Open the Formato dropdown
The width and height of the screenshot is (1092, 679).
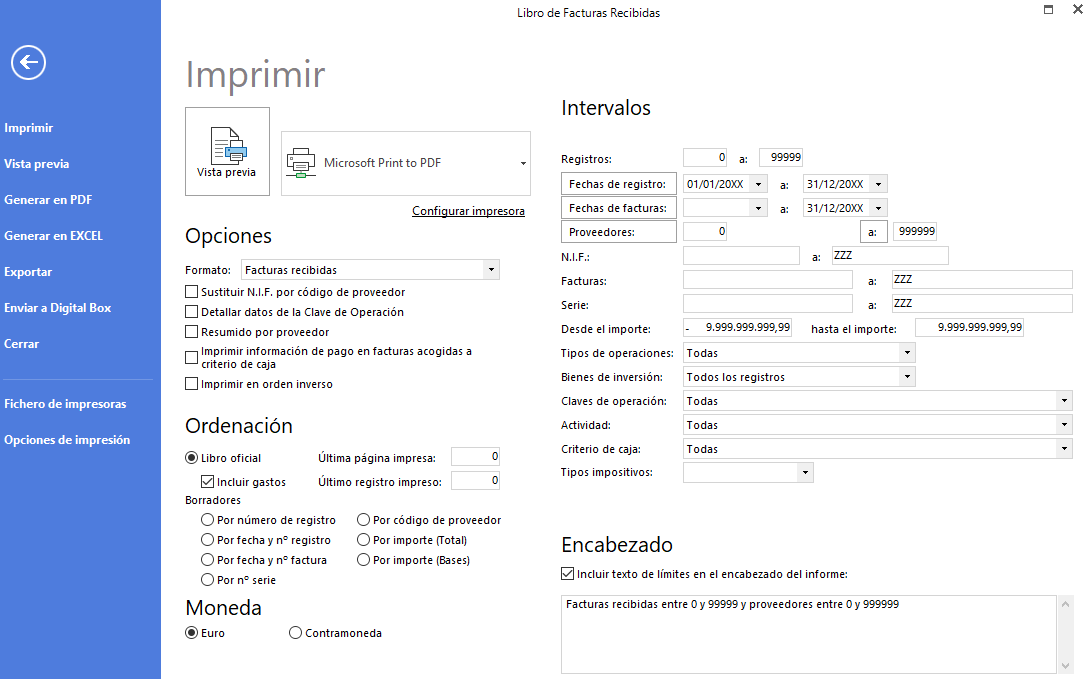(492, 270)
